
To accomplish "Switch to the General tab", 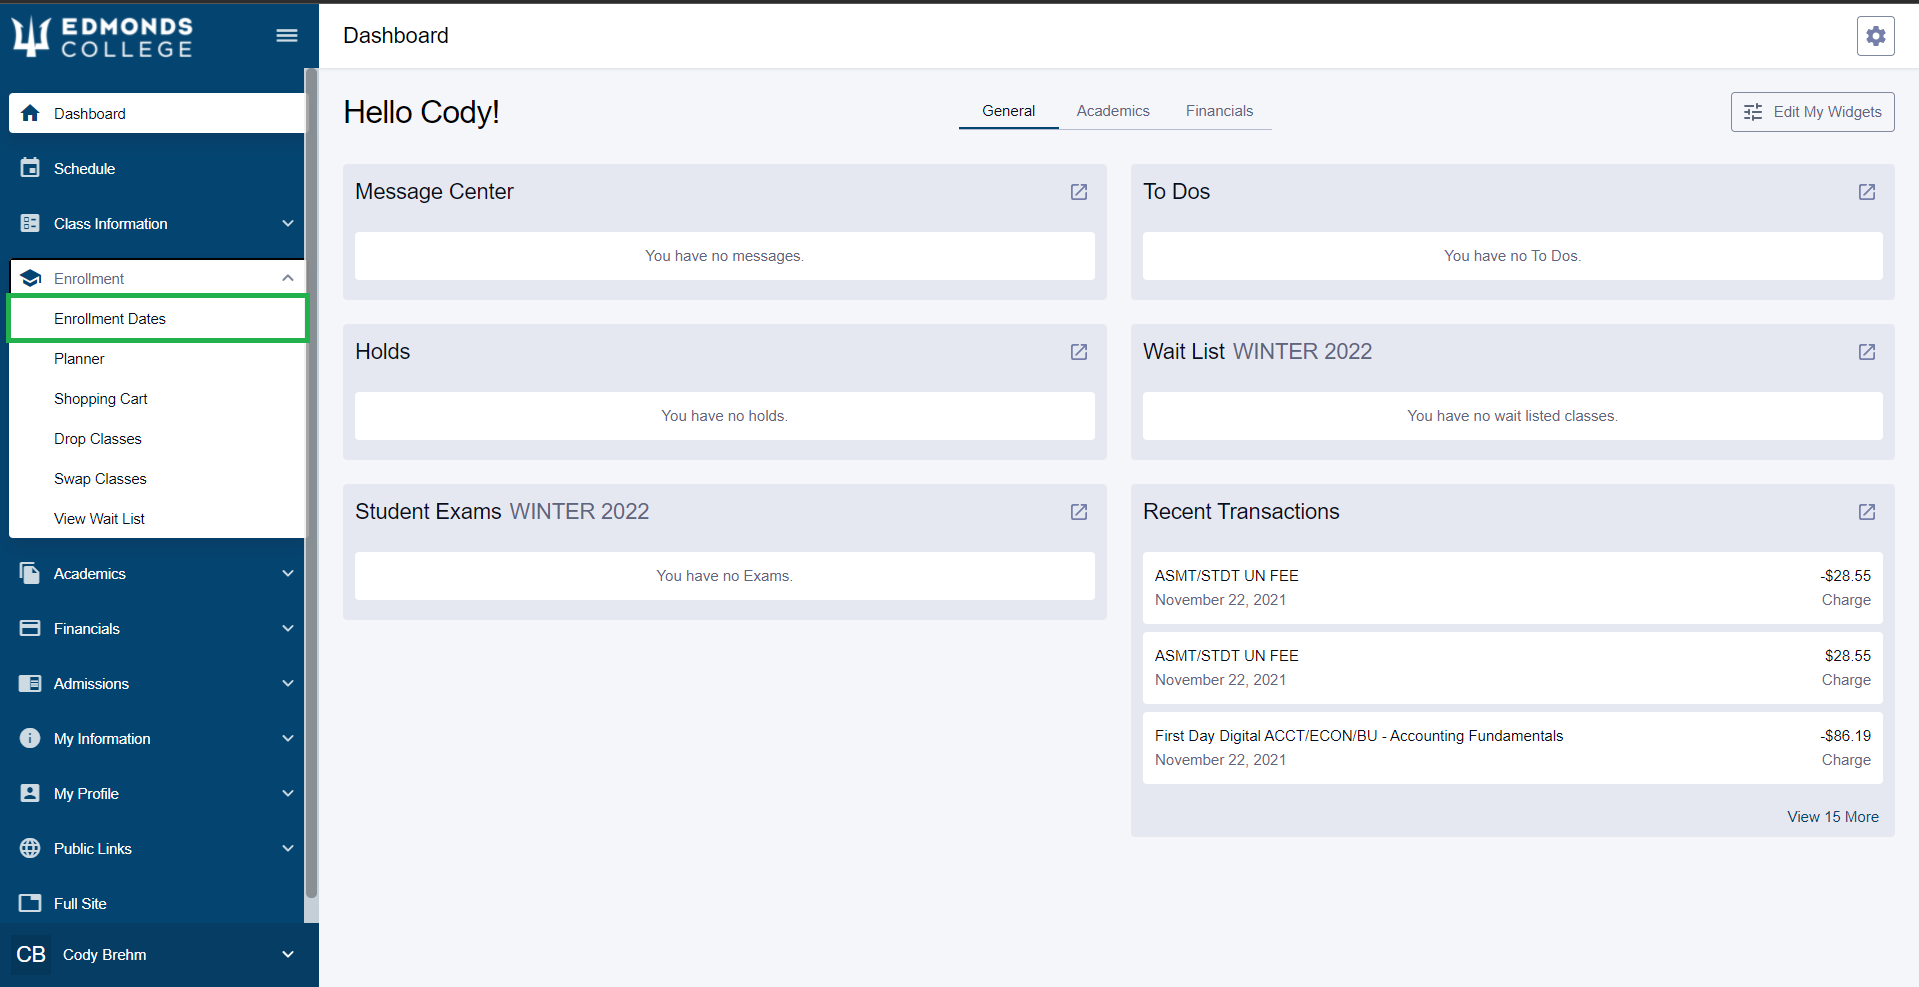I will 1008,111.
